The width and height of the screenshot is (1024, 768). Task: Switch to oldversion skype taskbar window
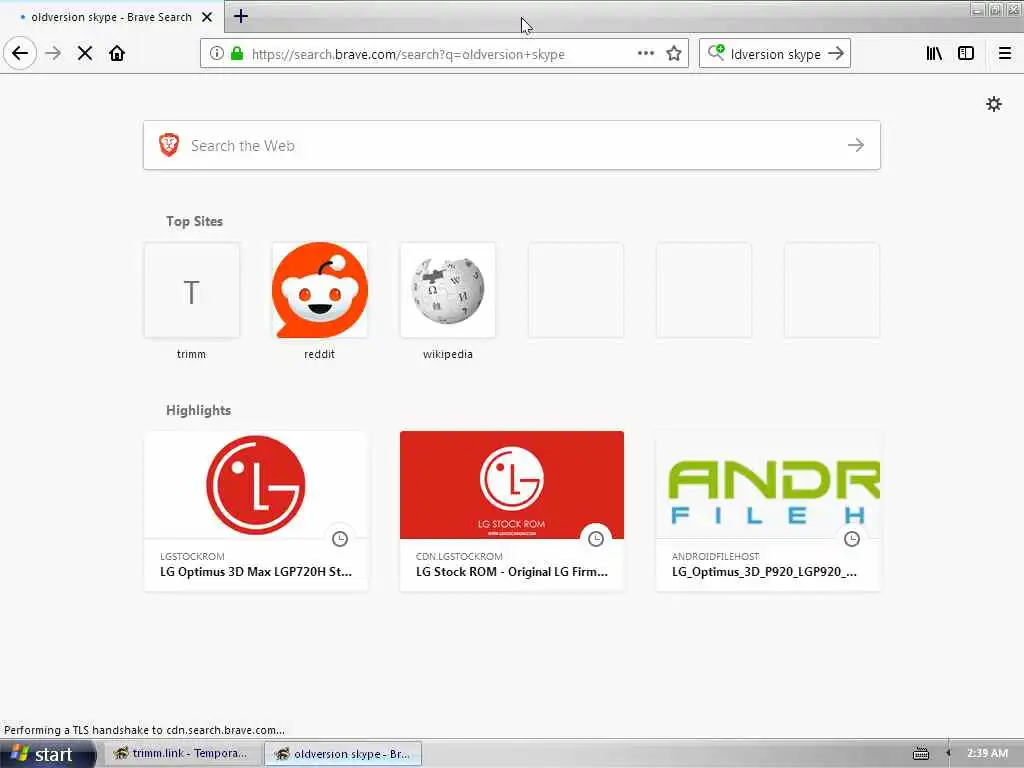[x=343, y=754]
